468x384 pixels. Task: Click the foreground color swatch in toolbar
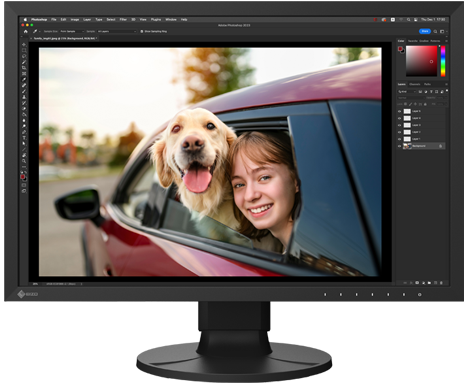pyautogui.click(x=23, y=176)
